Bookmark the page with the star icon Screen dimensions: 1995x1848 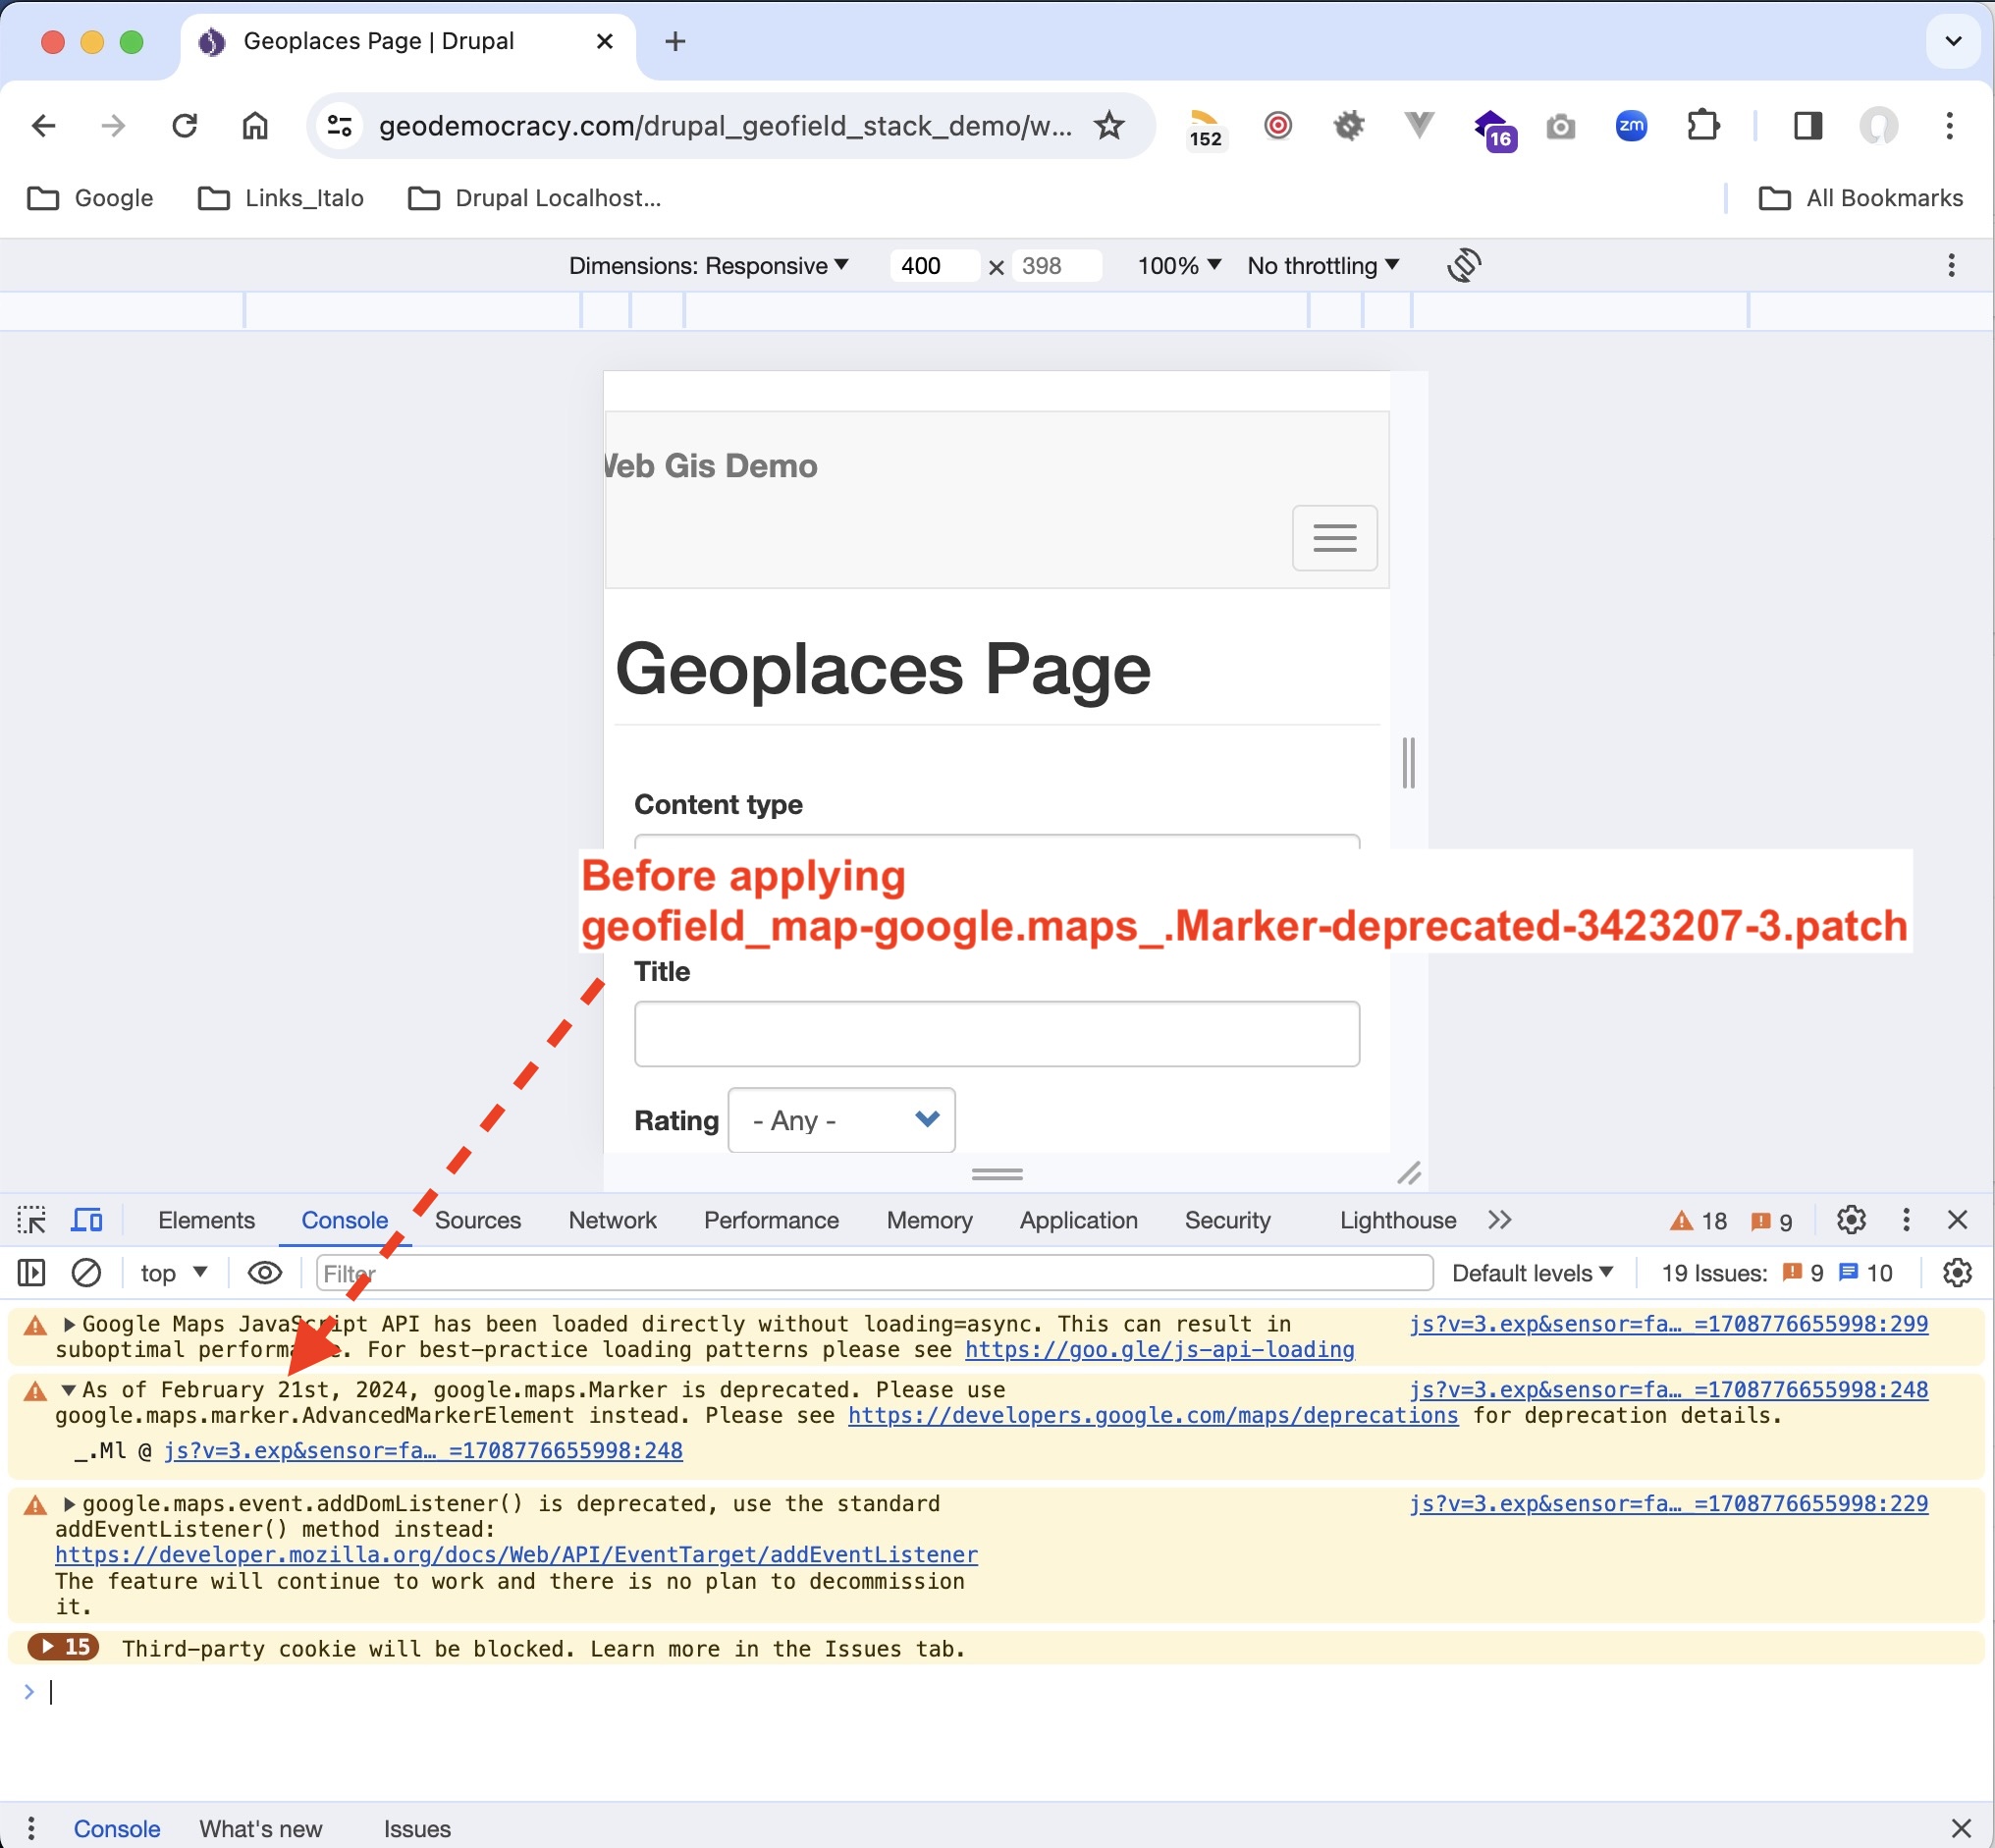tap(1109, 126)
